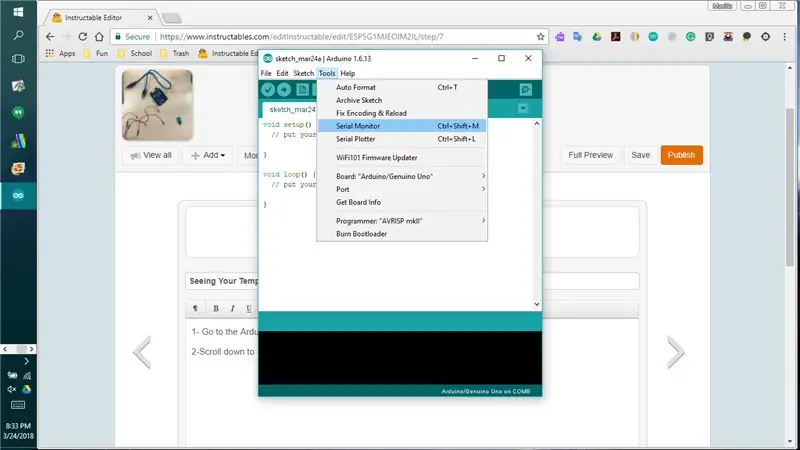Open the Edit menu in Arduino
Viewport: 800px width, 450px height.
pyautogui.click(x=282, y=73)
